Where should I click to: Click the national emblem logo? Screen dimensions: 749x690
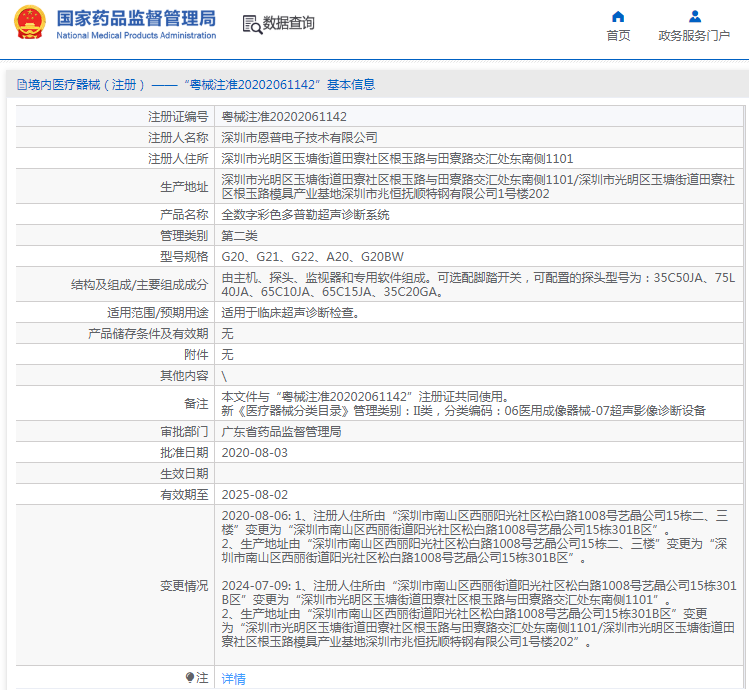30,22
